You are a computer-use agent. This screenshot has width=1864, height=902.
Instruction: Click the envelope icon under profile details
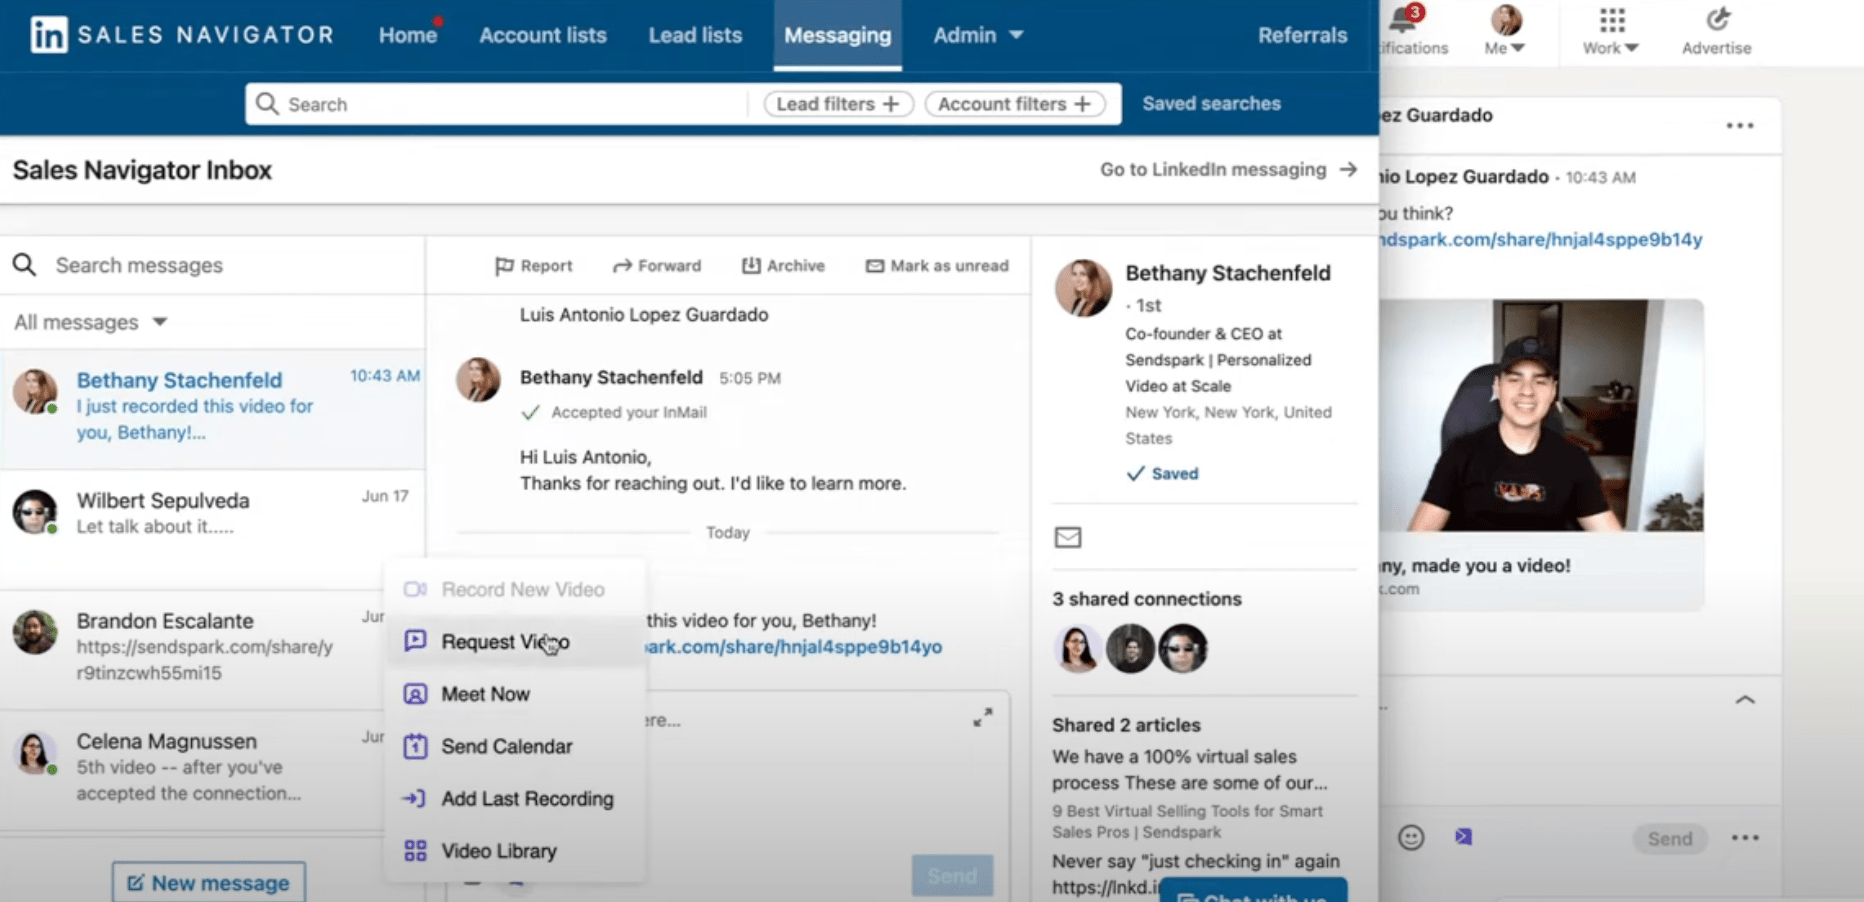1068,538
